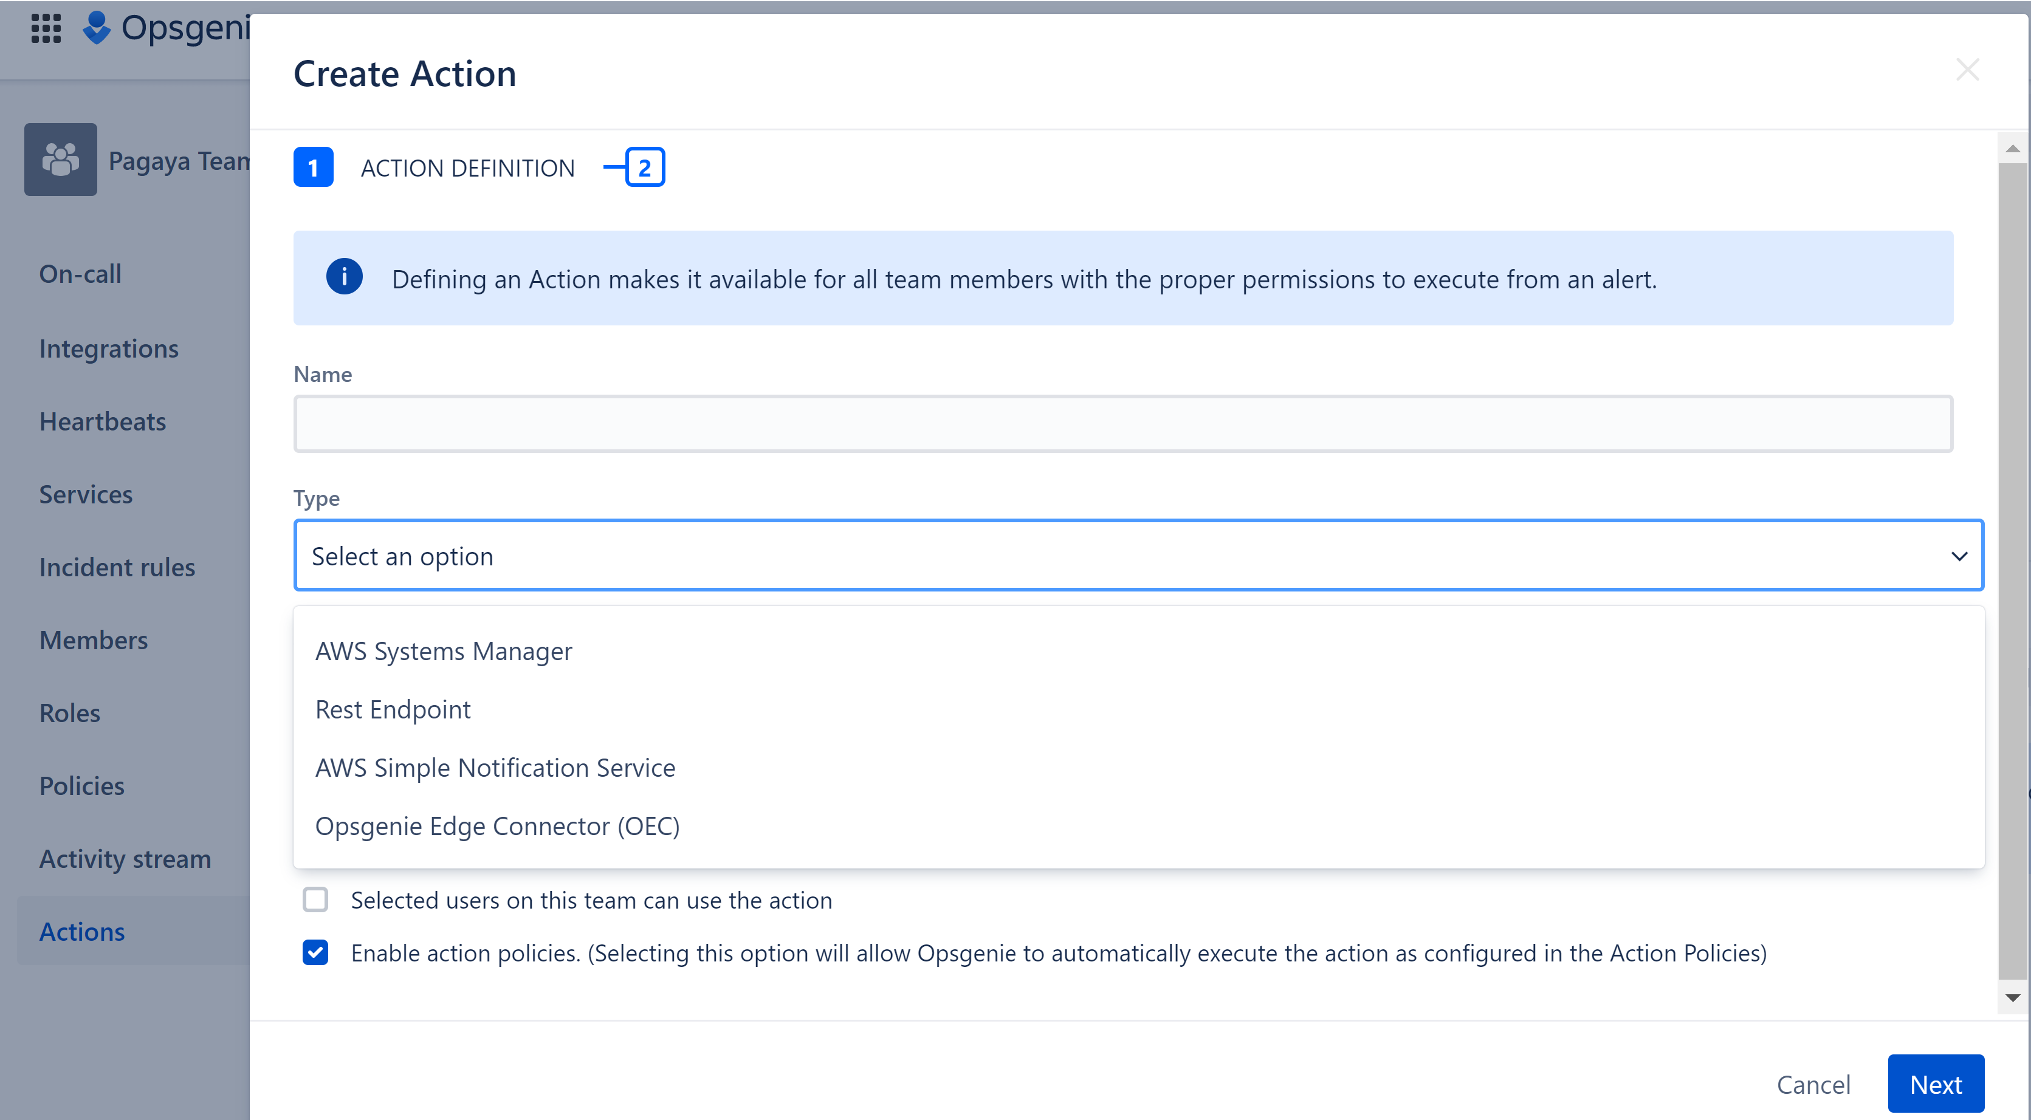Collapse the Type dropdown via chevron
The height and width of the screenshot is (1120, 2032).
pyautogui.click(x=1959, y=556)
